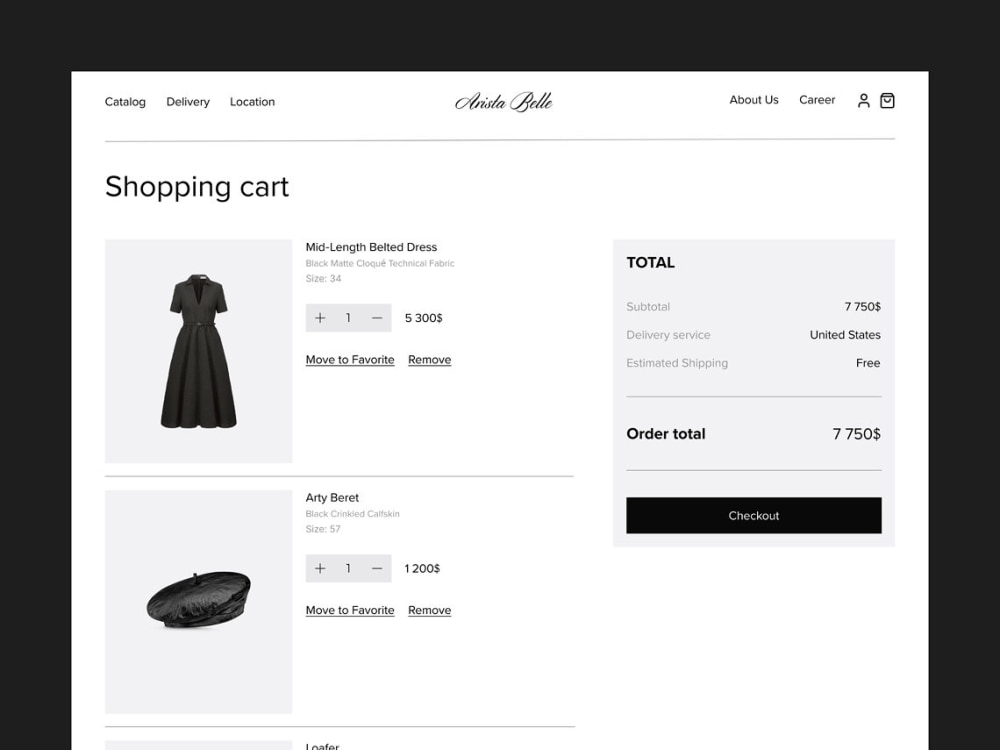Click the Subtotal 7 750$ amount
Screen dimensions: 1000x750
point(862,307)
